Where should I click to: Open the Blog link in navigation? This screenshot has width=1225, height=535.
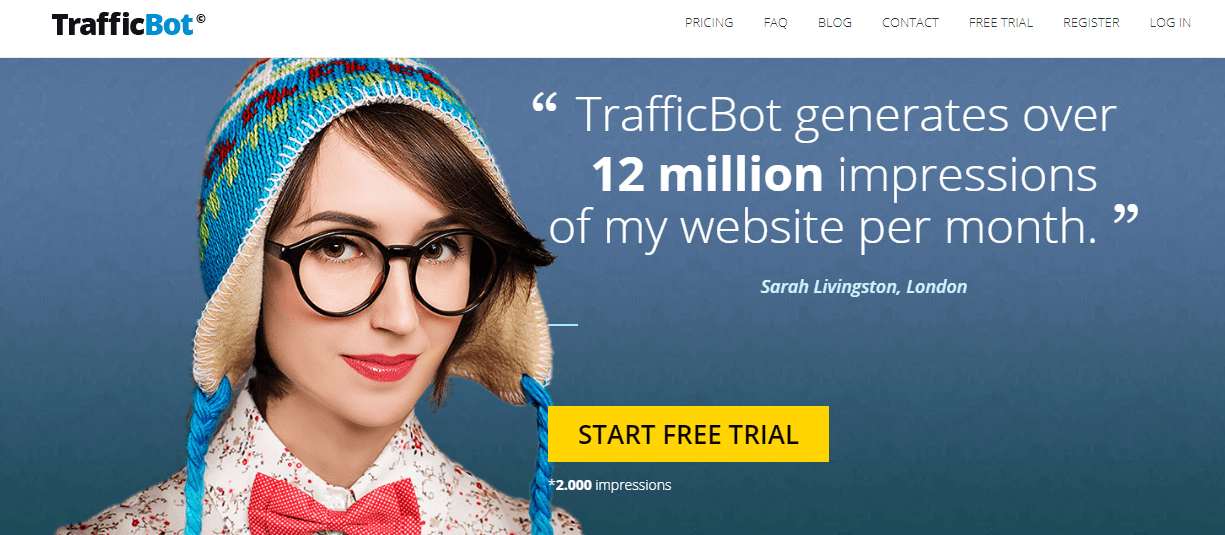click(x=835, y=23)
